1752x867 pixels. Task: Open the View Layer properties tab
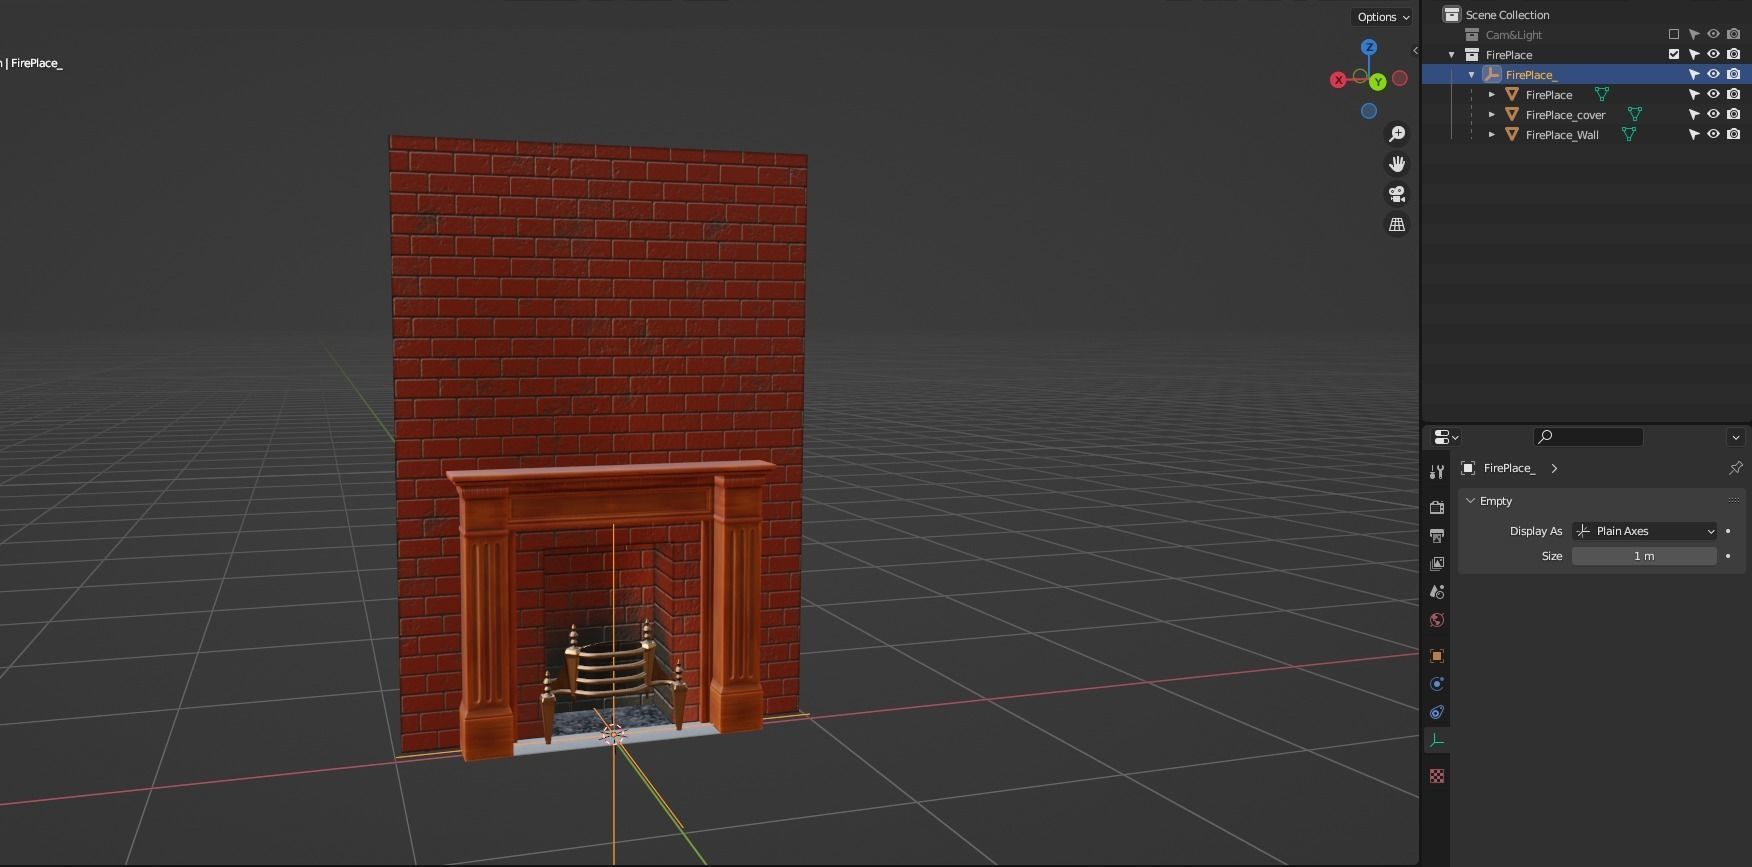click(x=1437, y=564)
